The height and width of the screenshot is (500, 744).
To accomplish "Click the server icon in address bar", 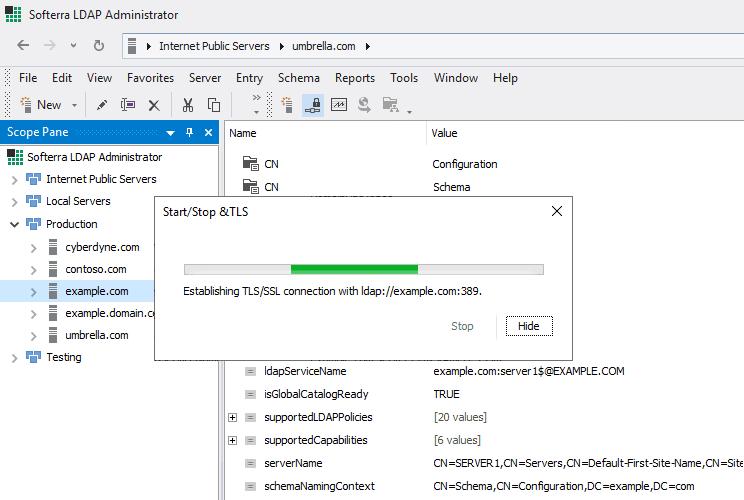I will (132, 46).
